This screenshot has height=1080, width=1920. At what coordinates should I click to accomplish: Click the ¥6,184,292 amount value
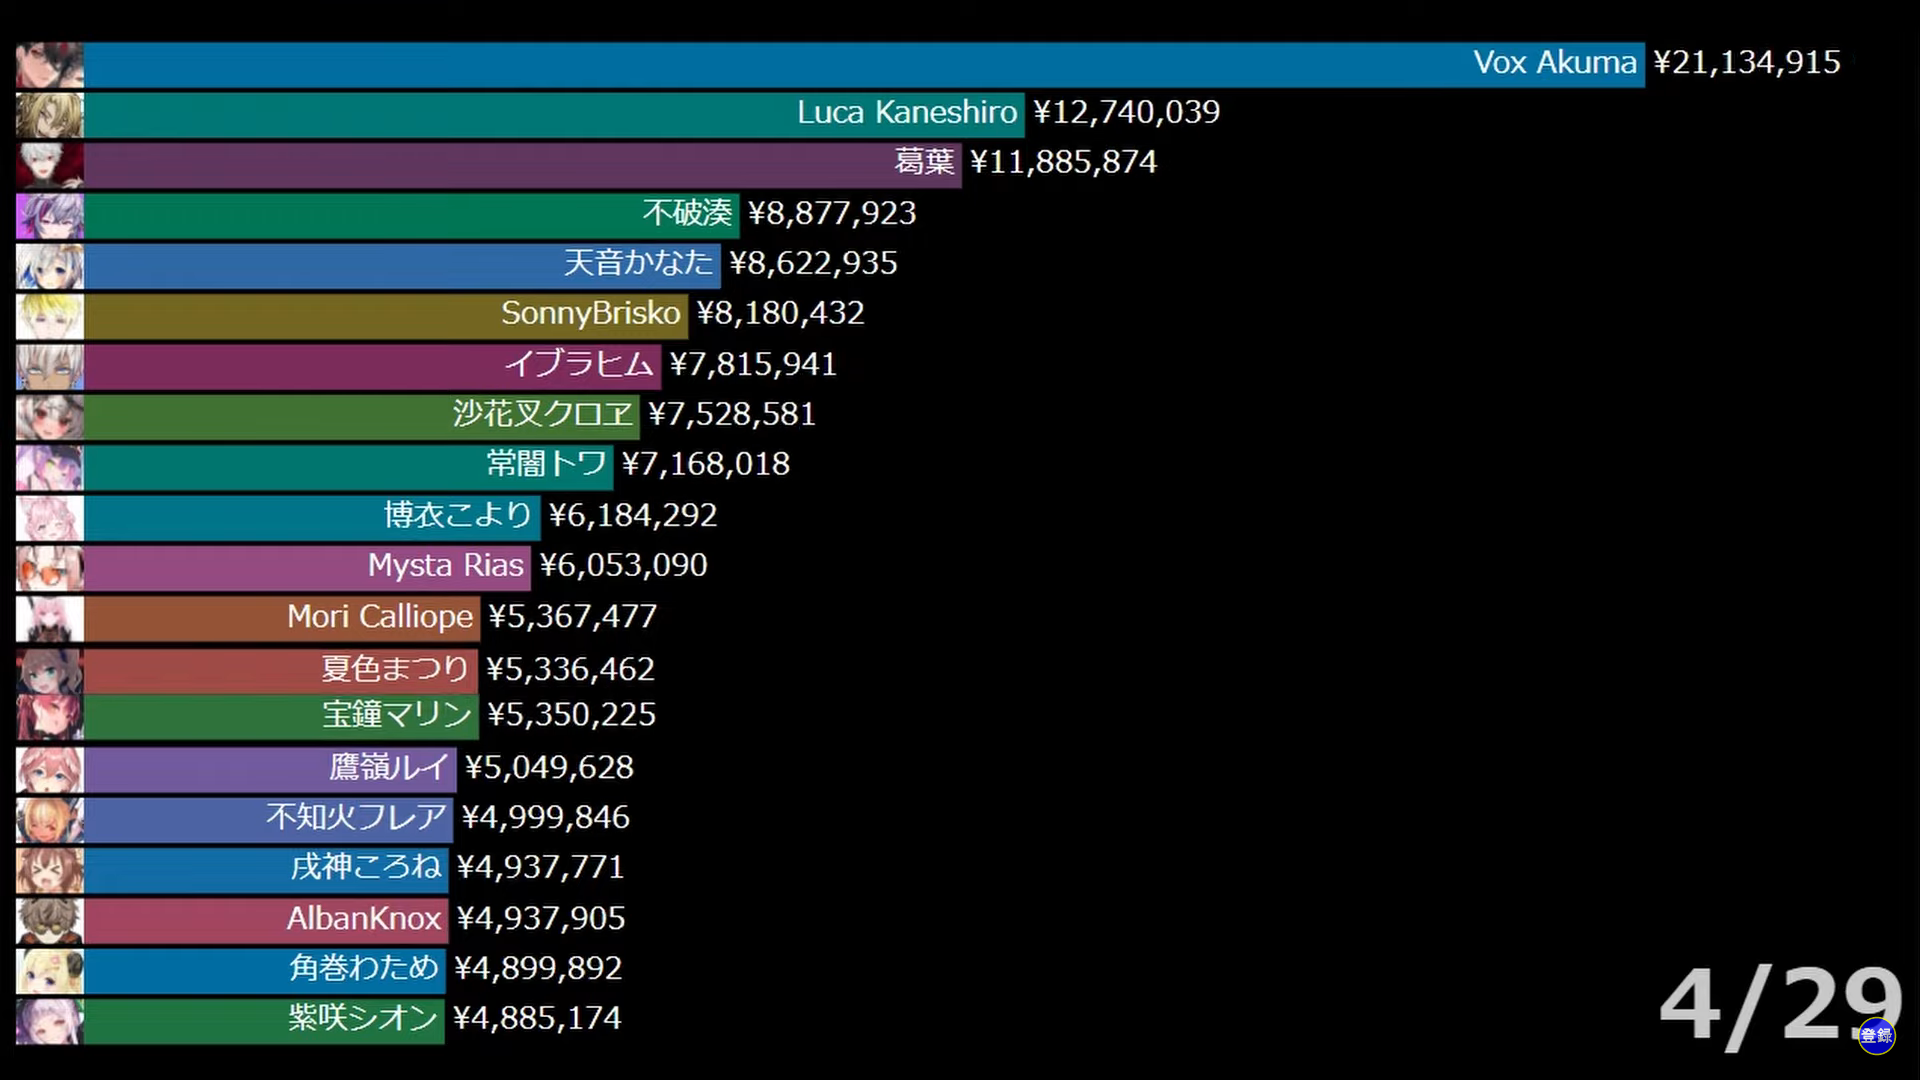[x=633, y=515]
